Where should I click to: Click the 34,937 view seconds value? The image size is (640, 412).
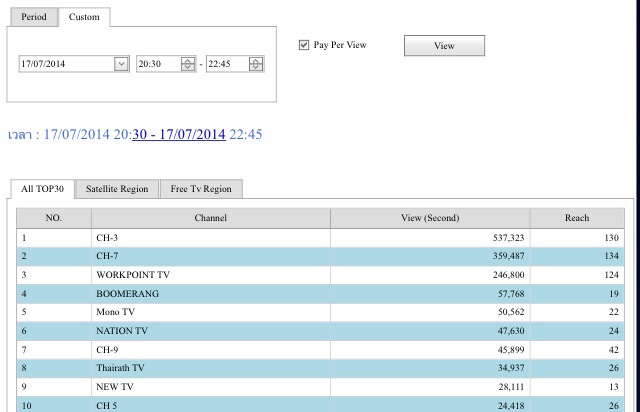[x=511, y=368]
